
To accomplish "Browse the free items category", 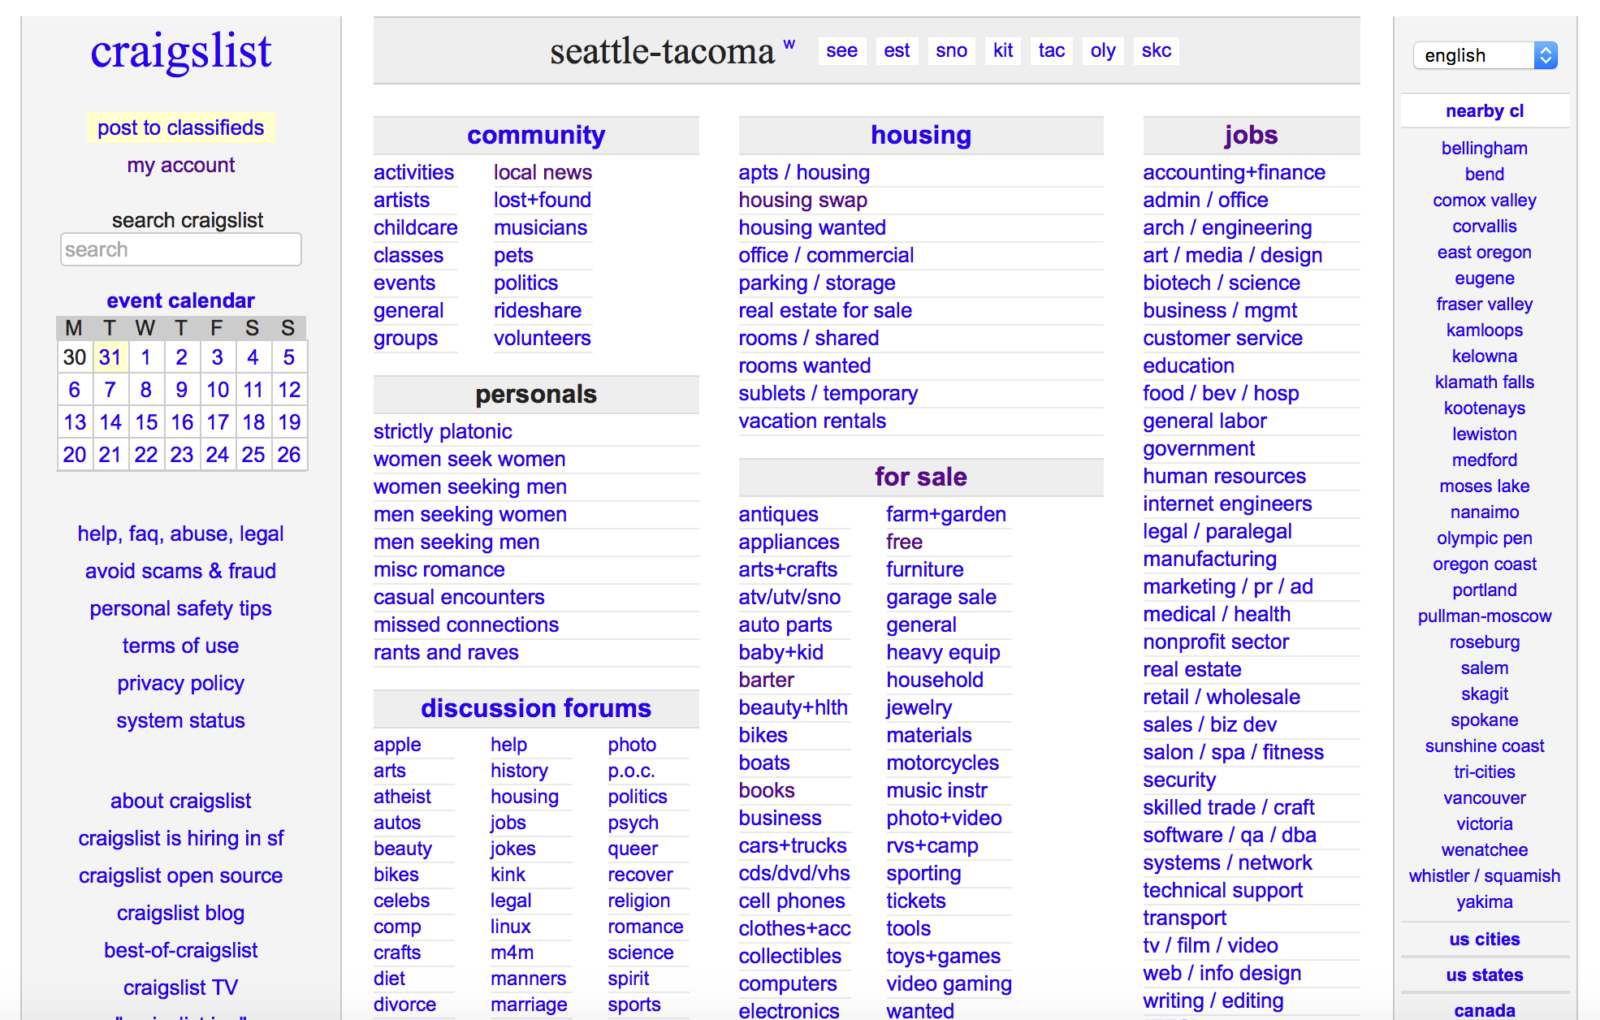I will (x=904, y=542).
